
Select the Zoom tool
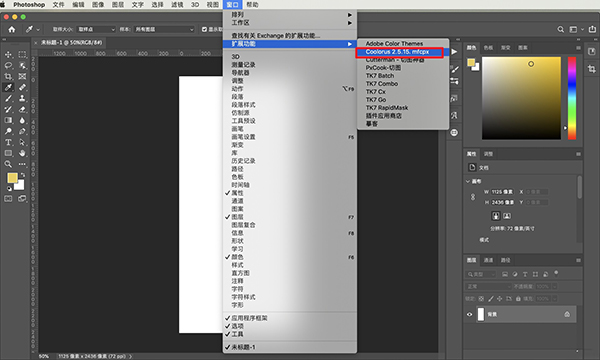click(x=8, y=164)
